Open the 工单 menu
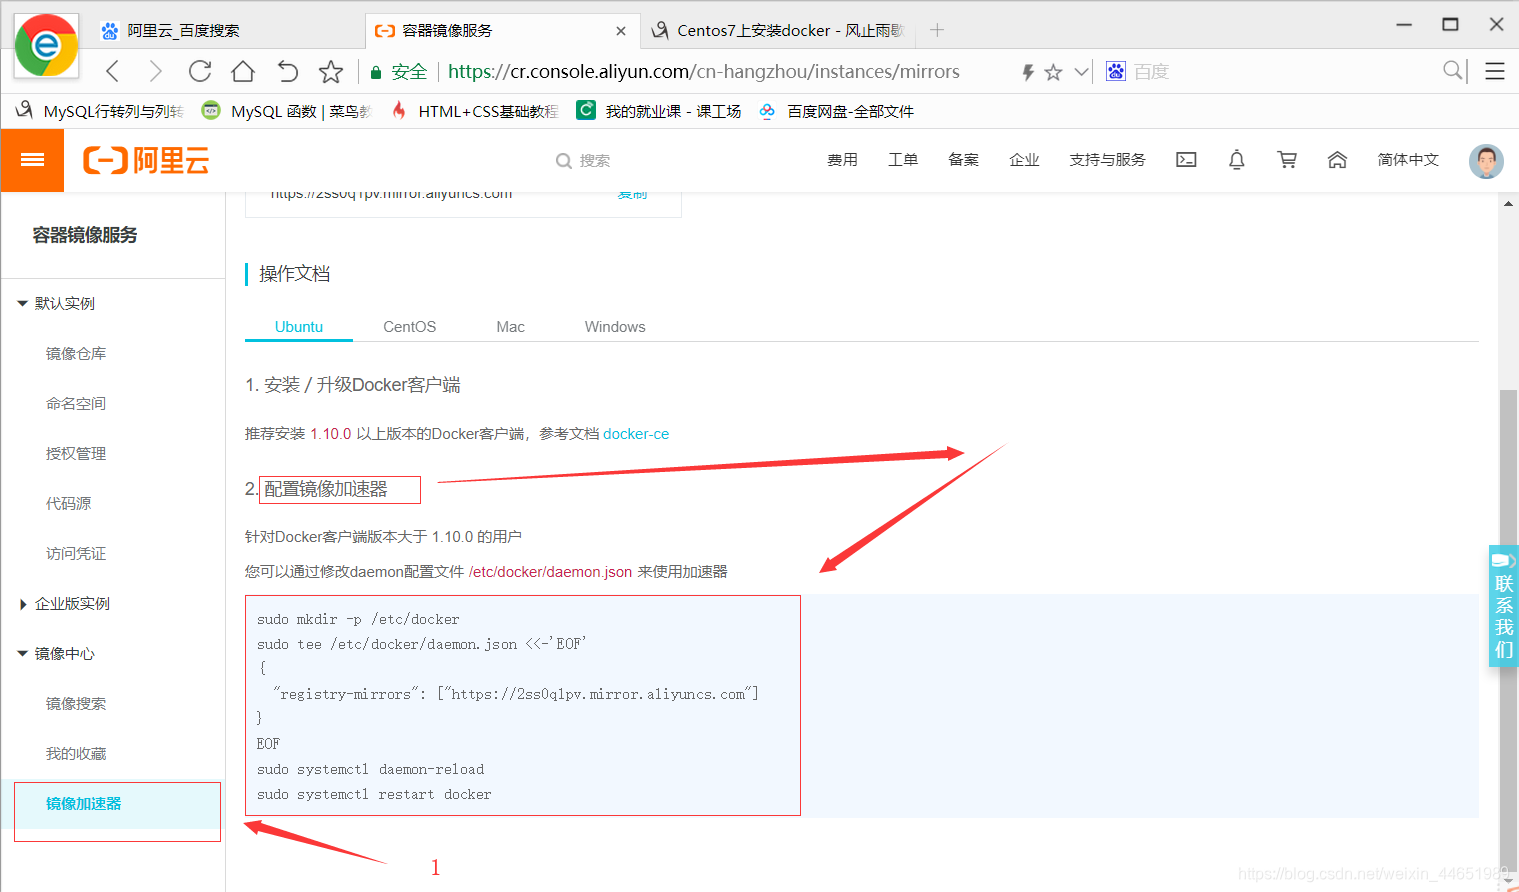 tap(903, 160)
